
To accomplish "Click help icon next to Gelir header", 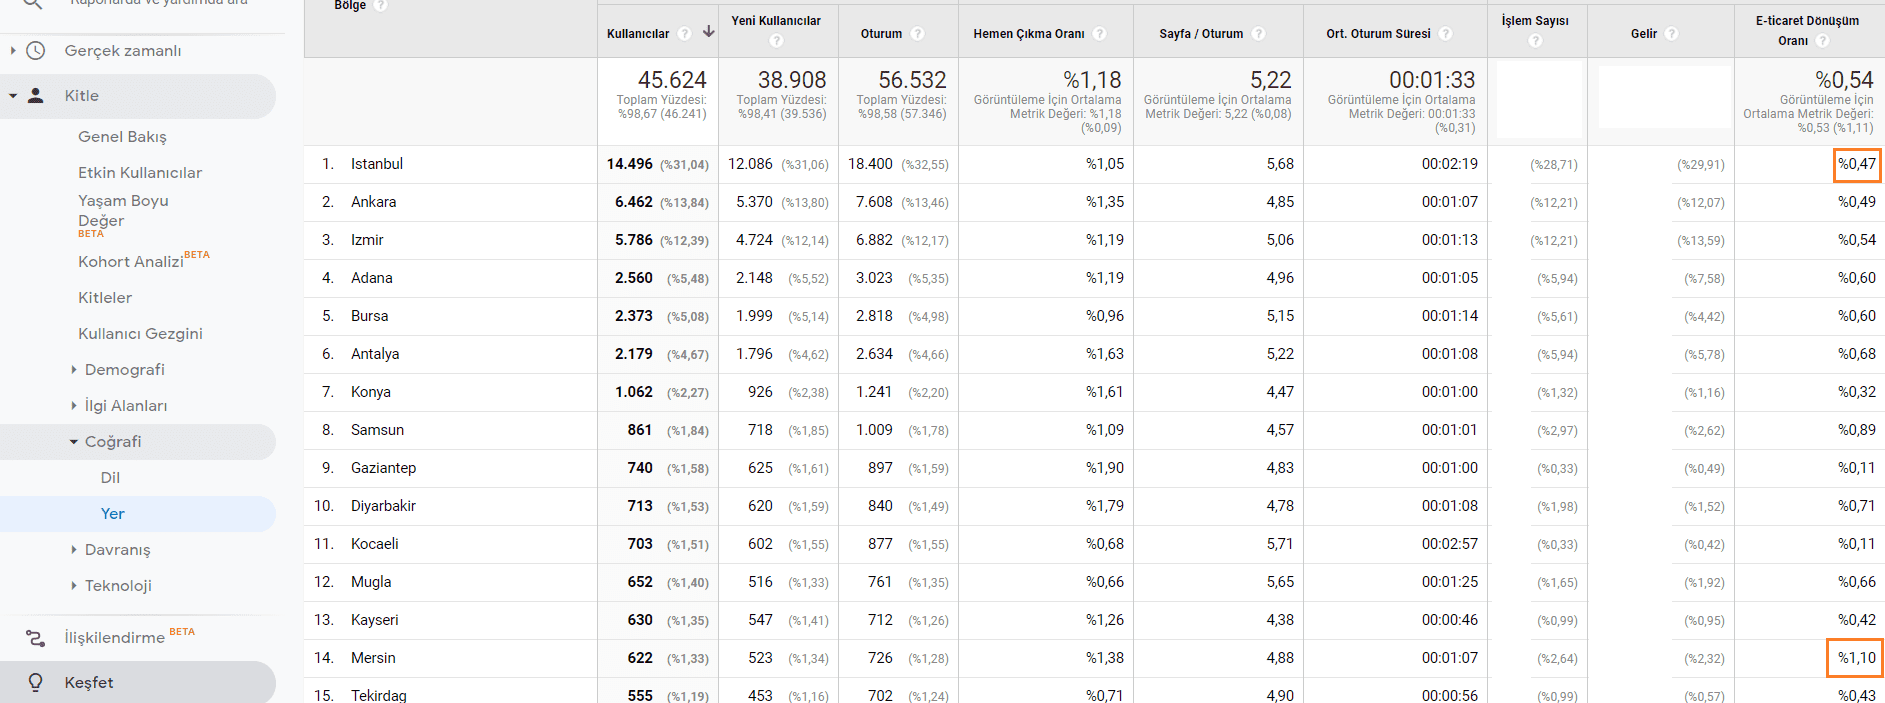I will tap(1672, 34).
